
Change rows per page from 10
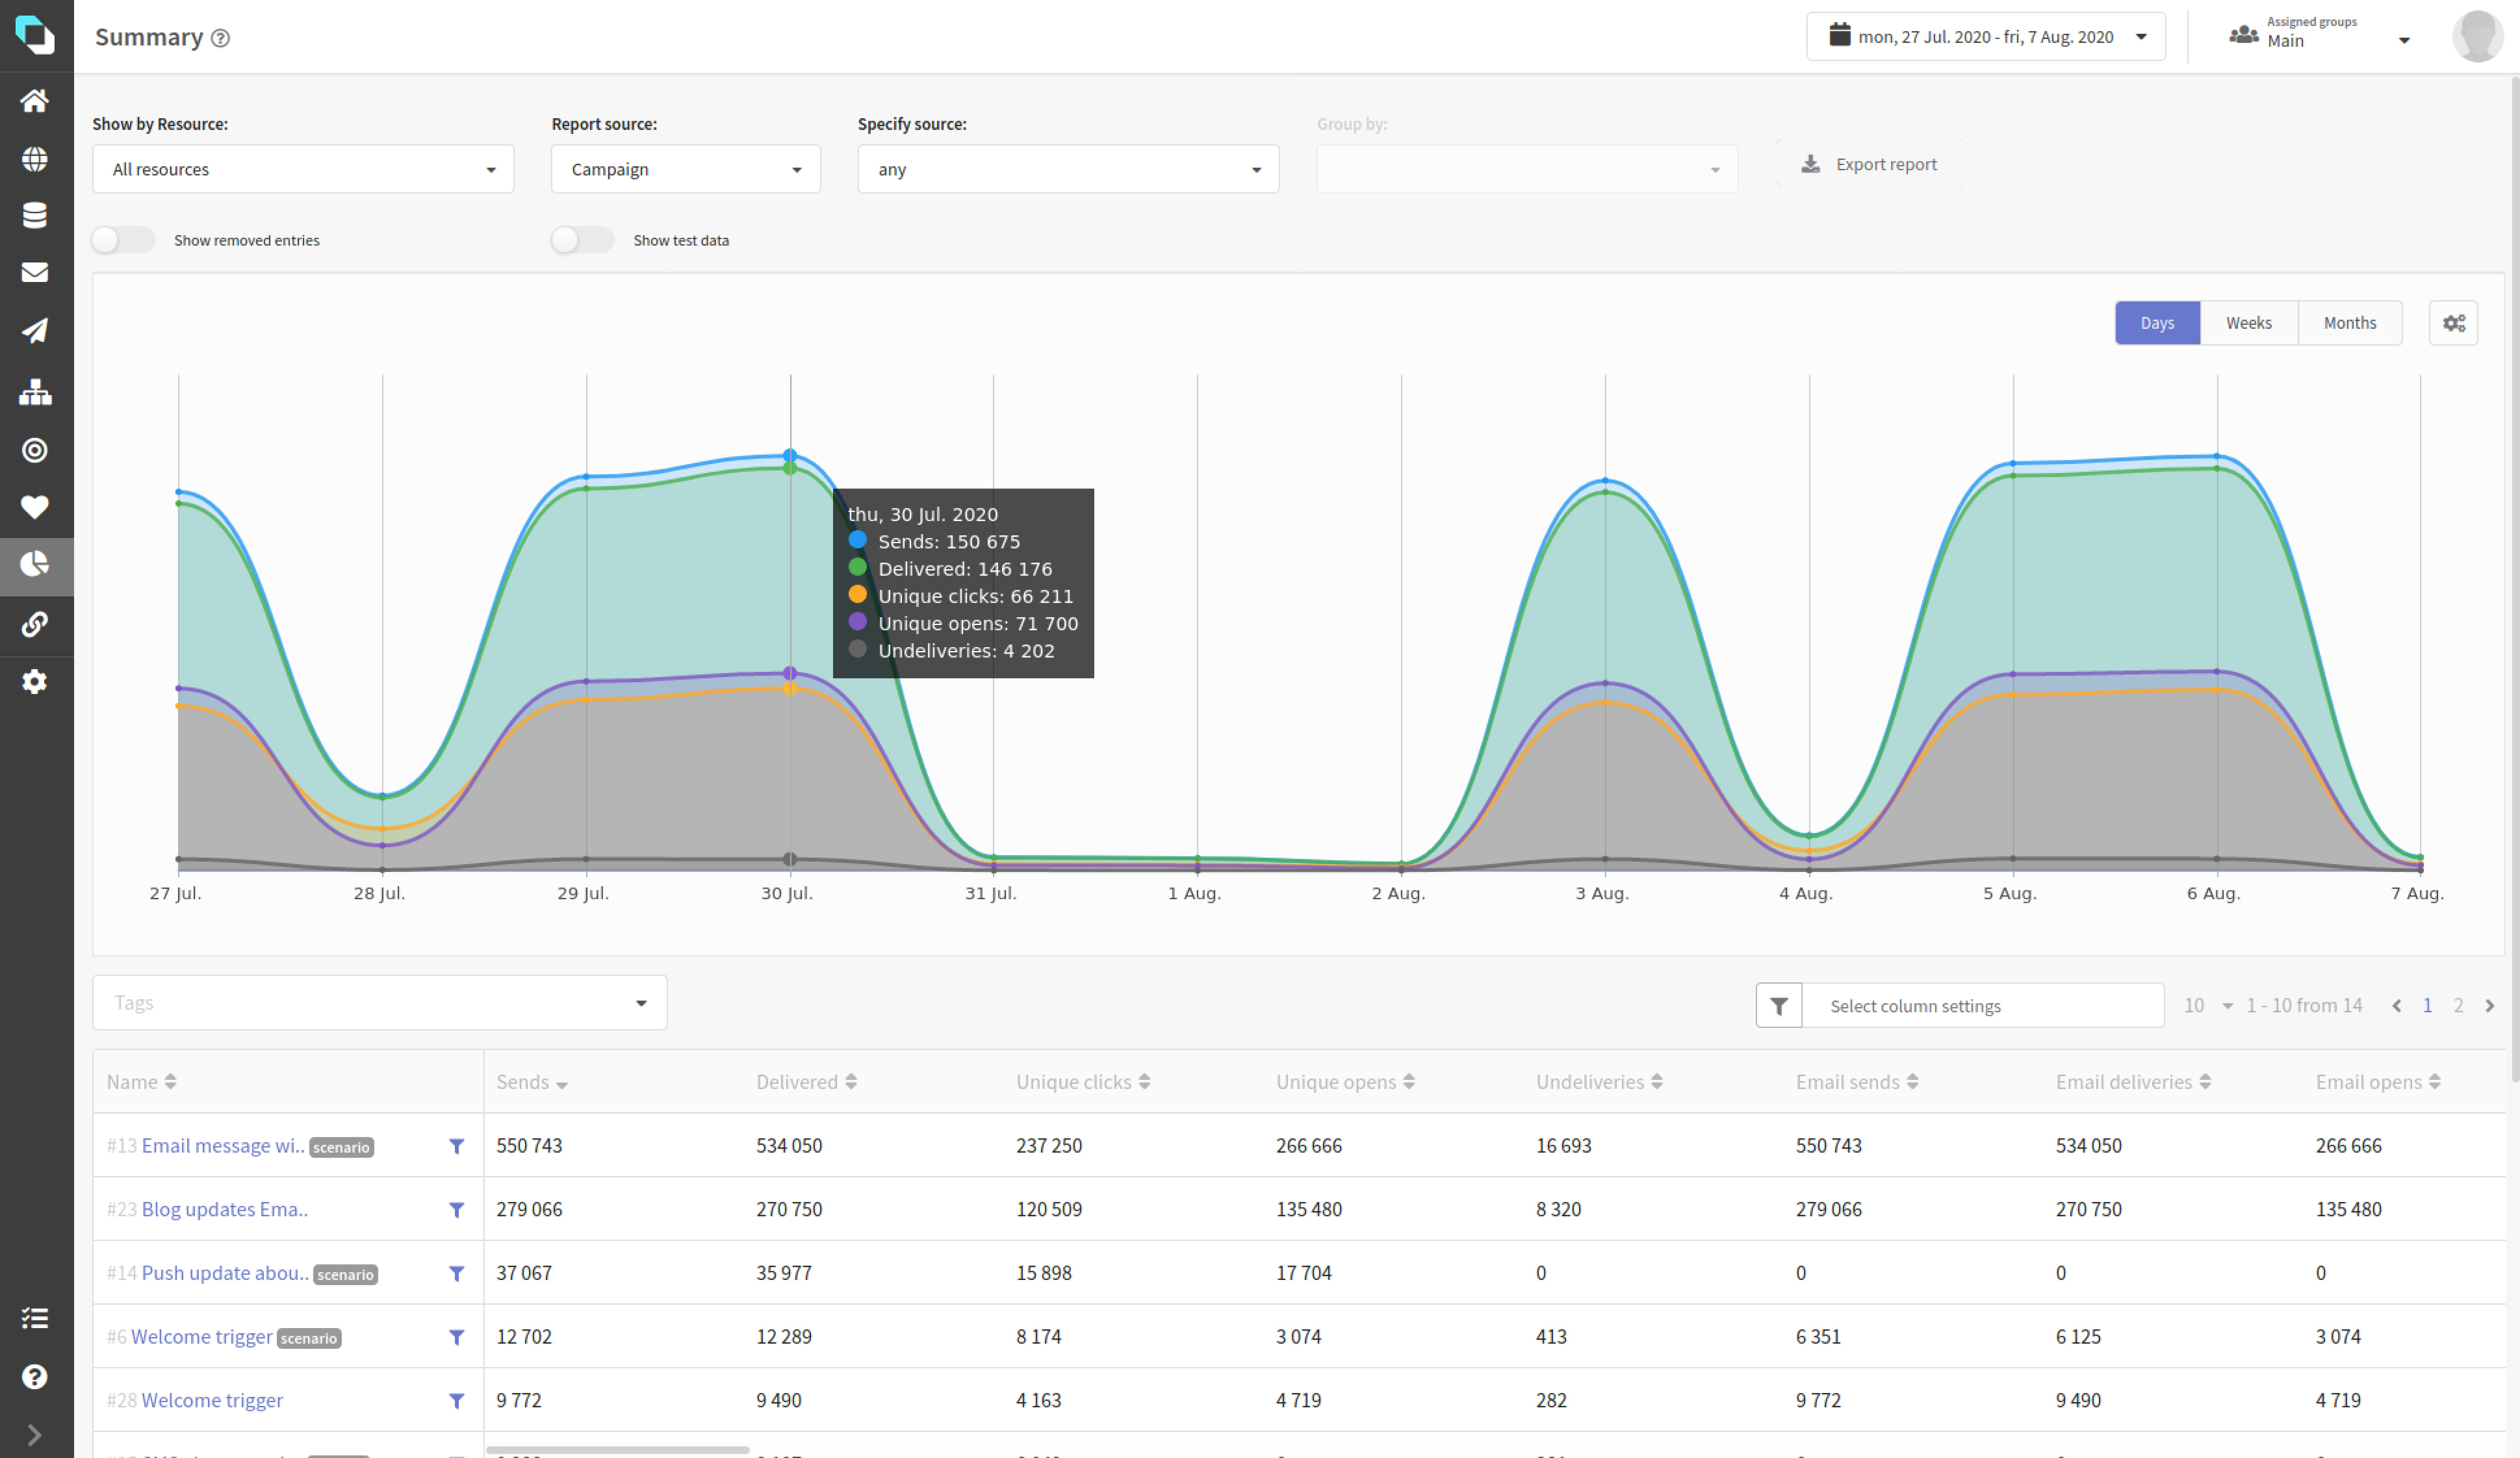coord(2208,1006)
